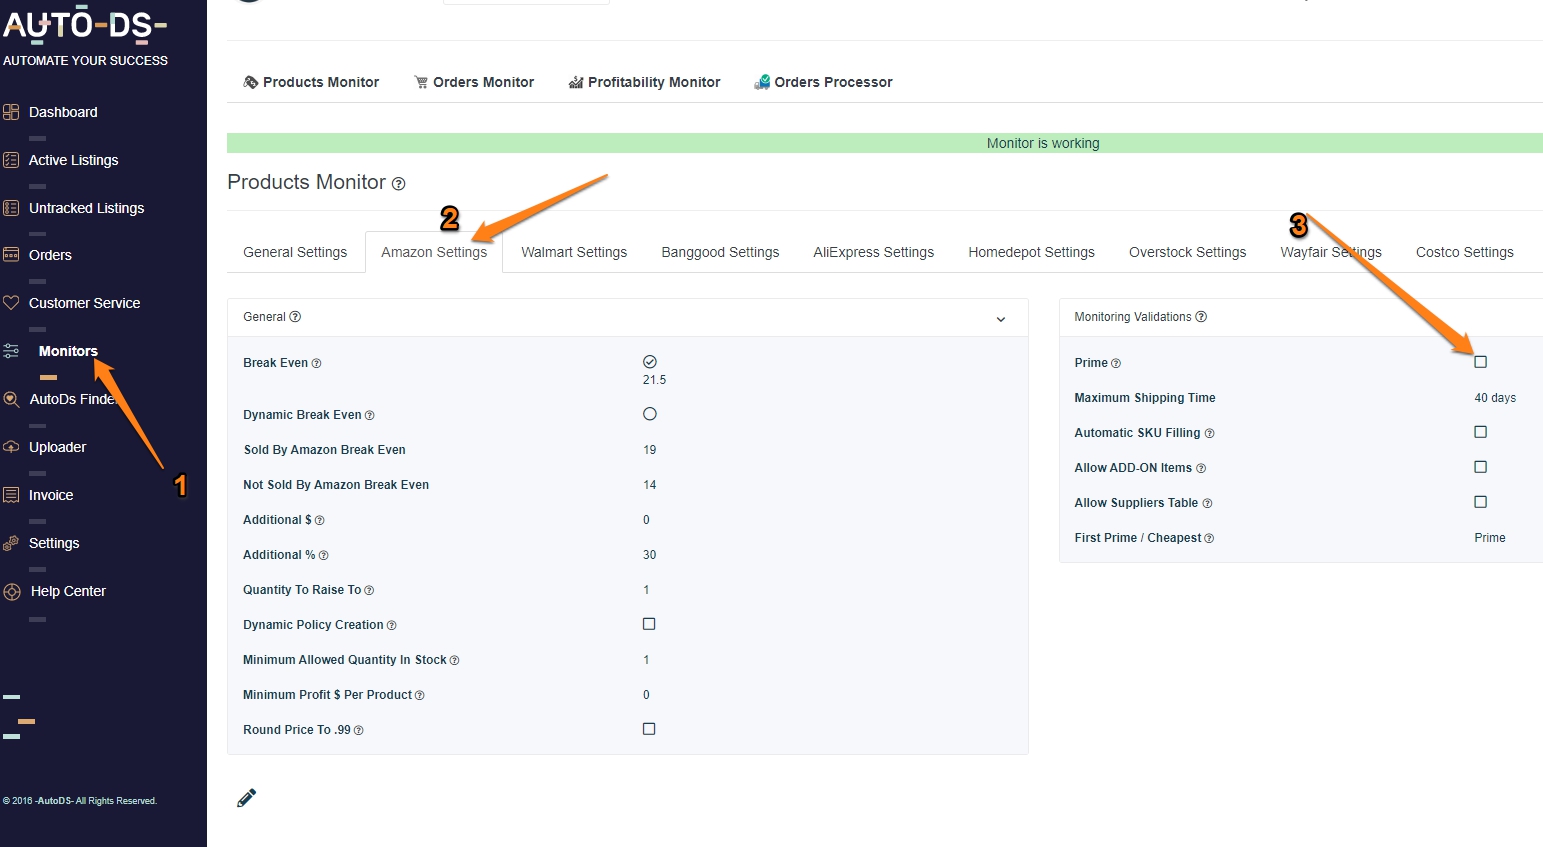Click help icon next to Minimum Allowed Quantity In Stock
This screenshot has width=1543, height=847.
pos(454,661)
